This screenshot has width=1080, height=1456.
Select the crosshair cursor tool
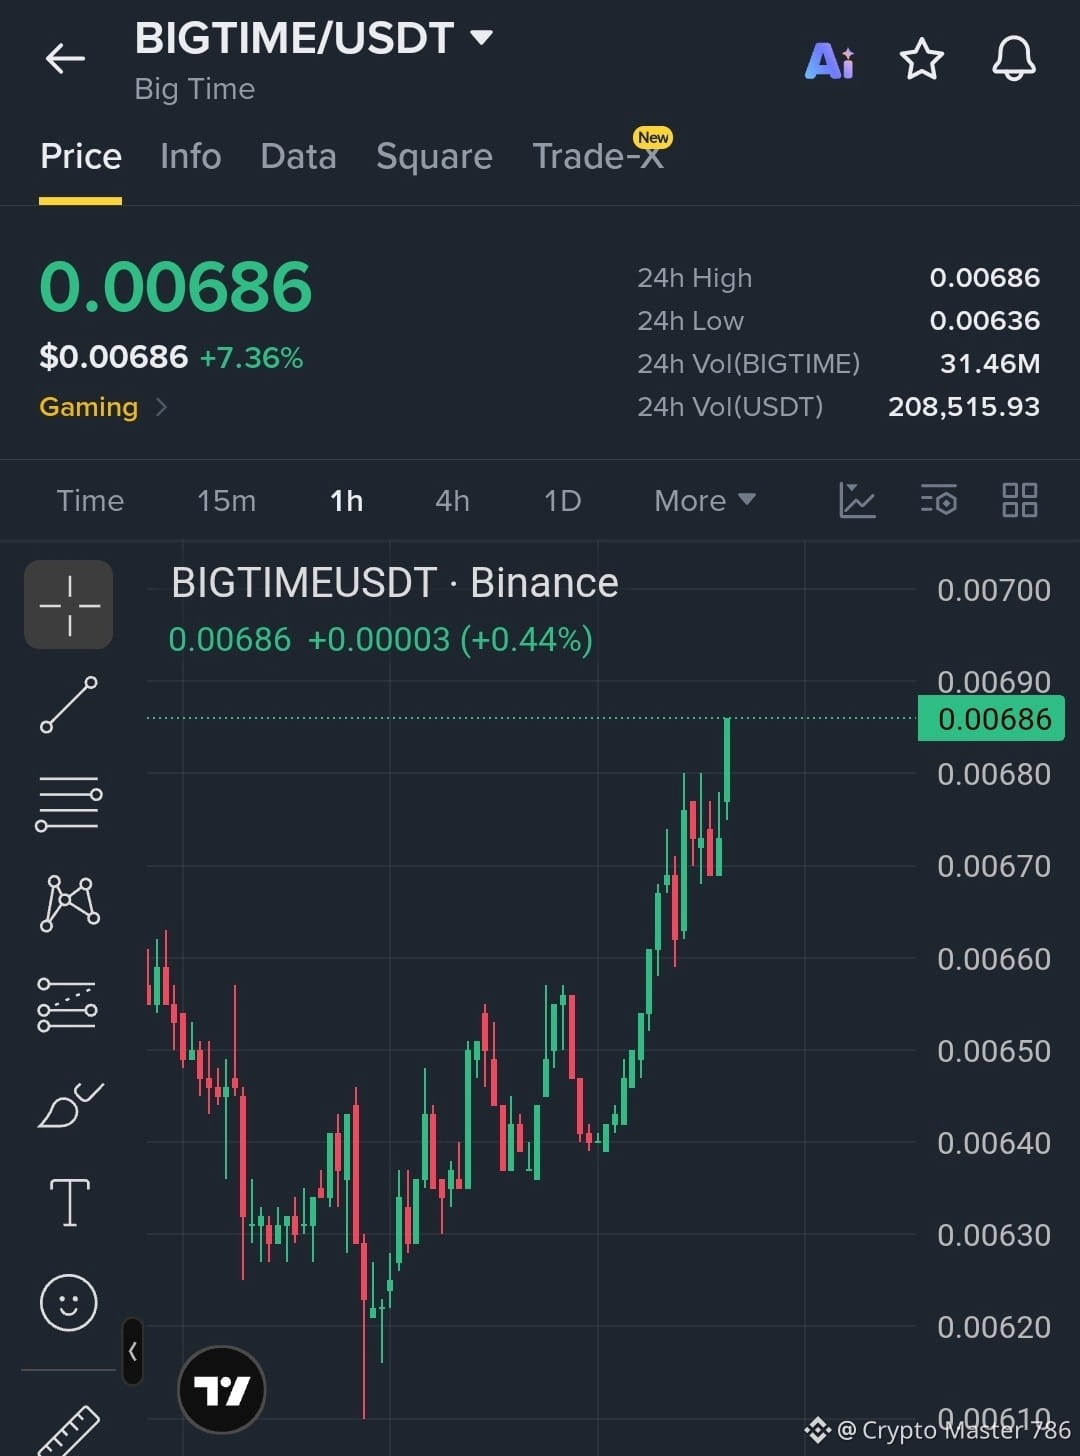[69, 604]
